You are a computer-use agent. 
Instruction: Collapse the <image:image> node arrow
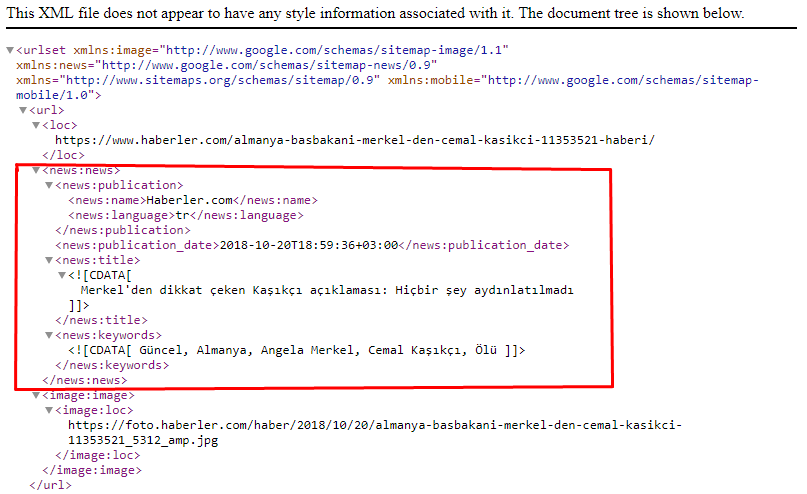point(36,395)
